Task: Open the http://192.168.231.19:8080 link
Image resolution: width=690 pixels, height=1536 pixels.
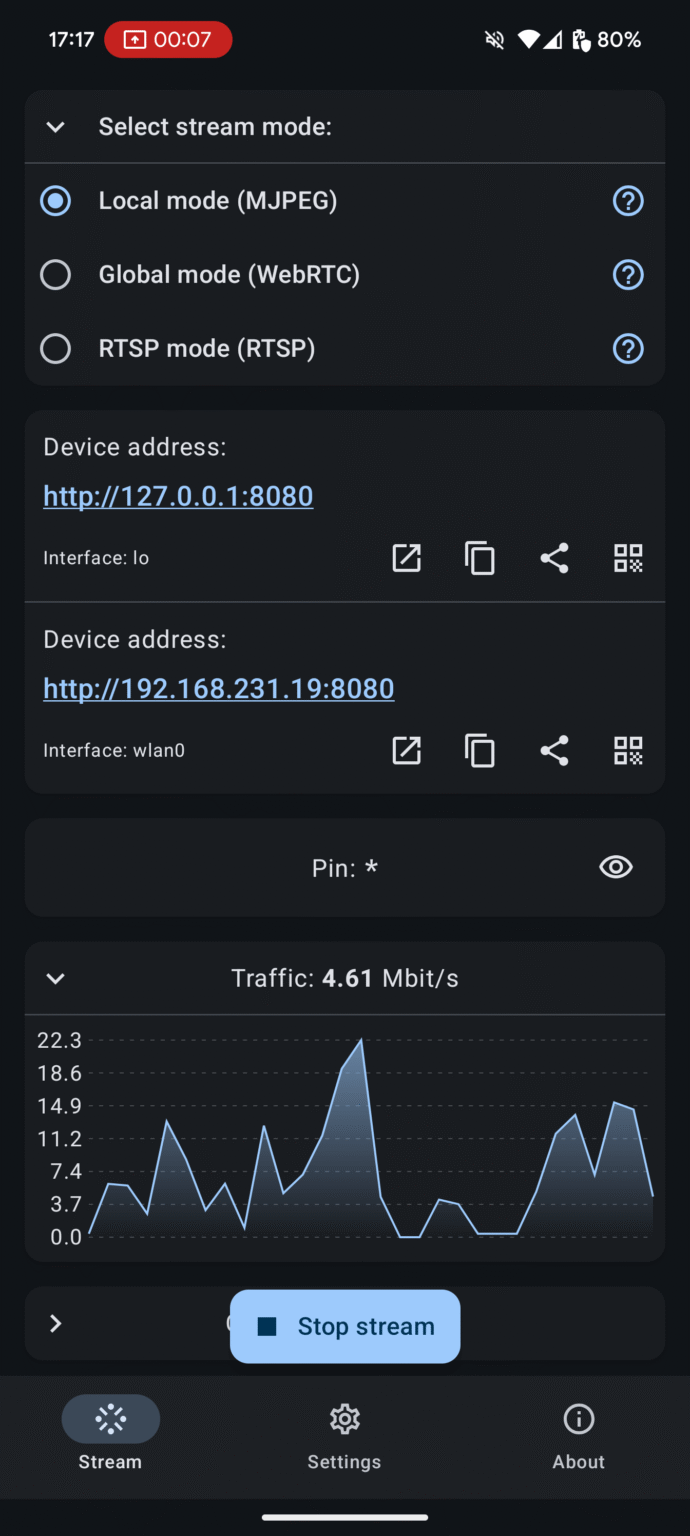Action: click(x=218, y=688)
